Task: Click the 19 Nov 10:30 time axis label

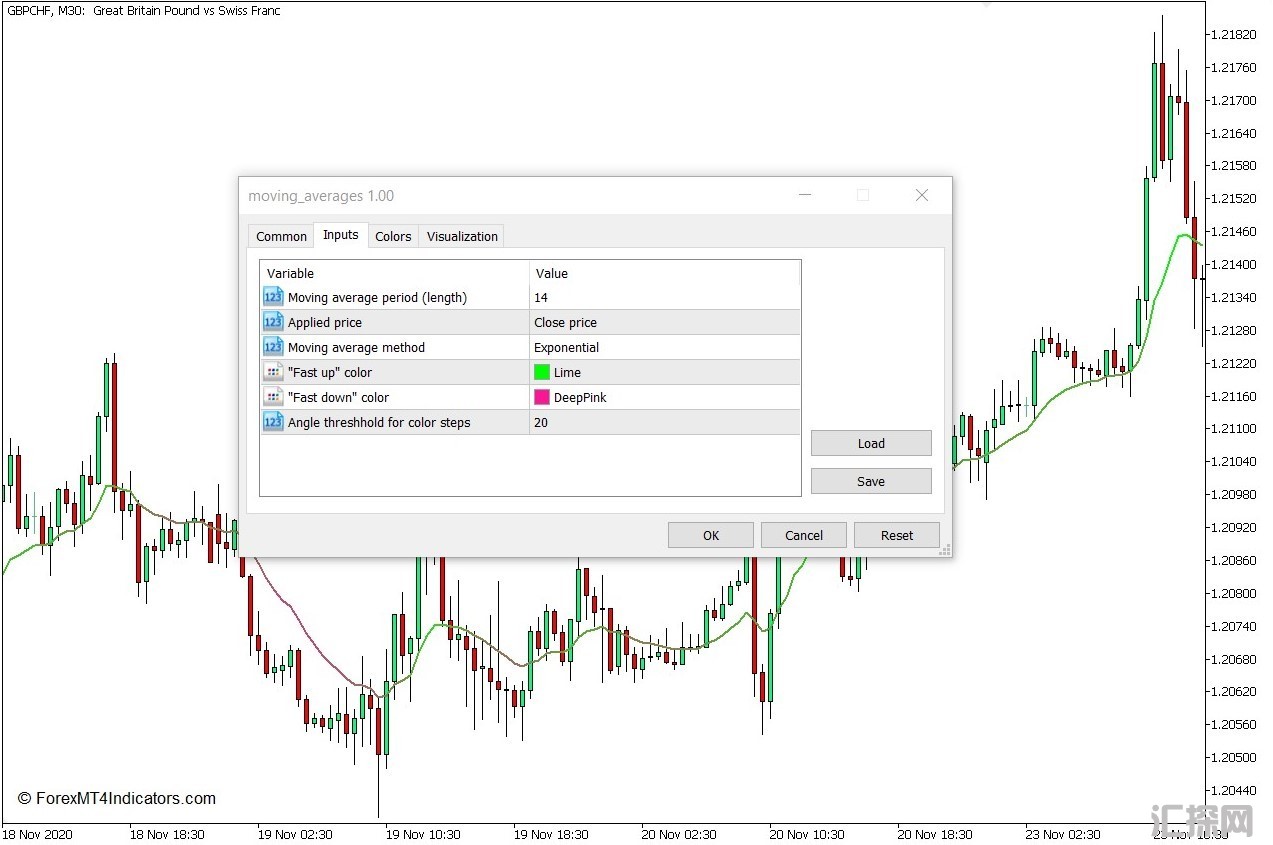Action: pos(423,834)
